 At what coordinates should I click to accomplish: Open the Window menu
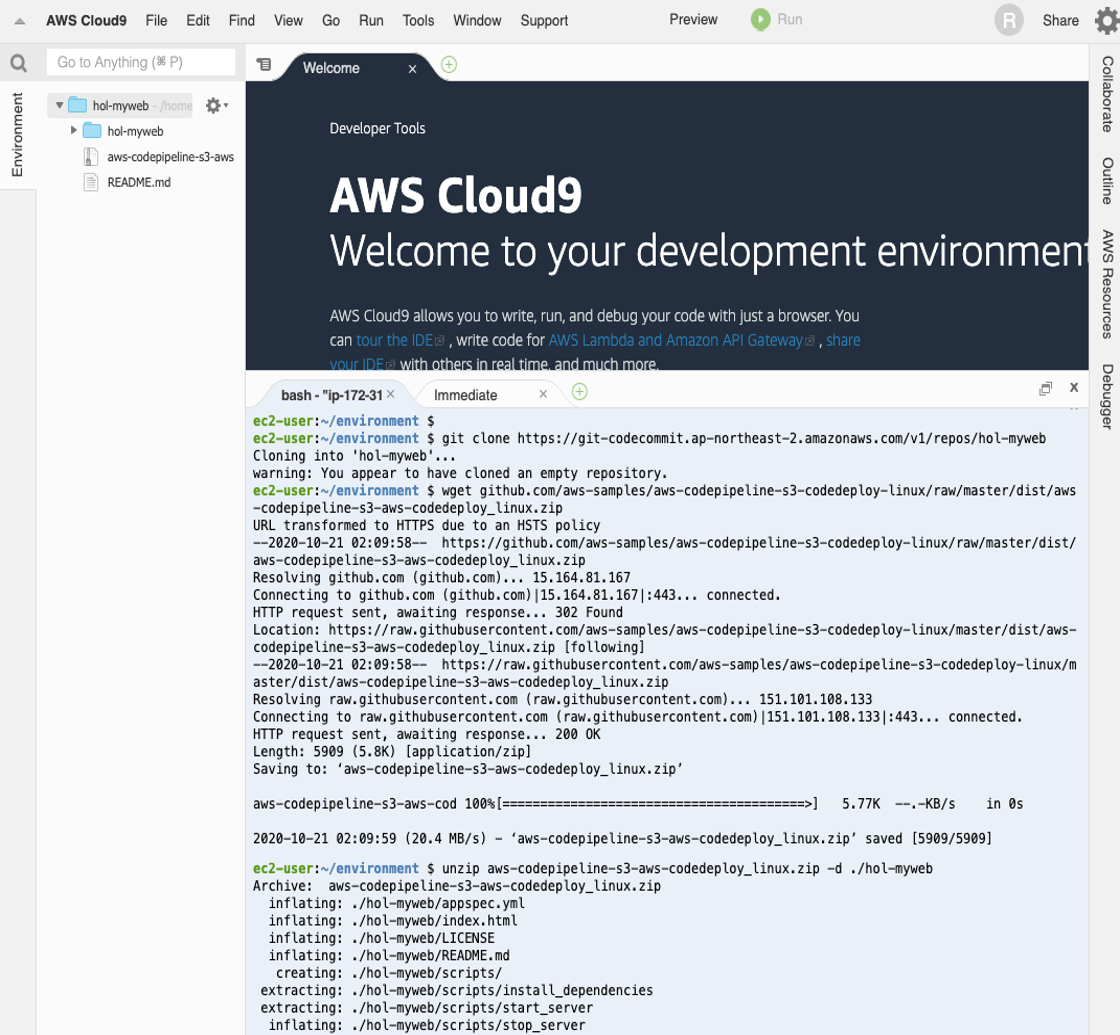tap(477, 21)
